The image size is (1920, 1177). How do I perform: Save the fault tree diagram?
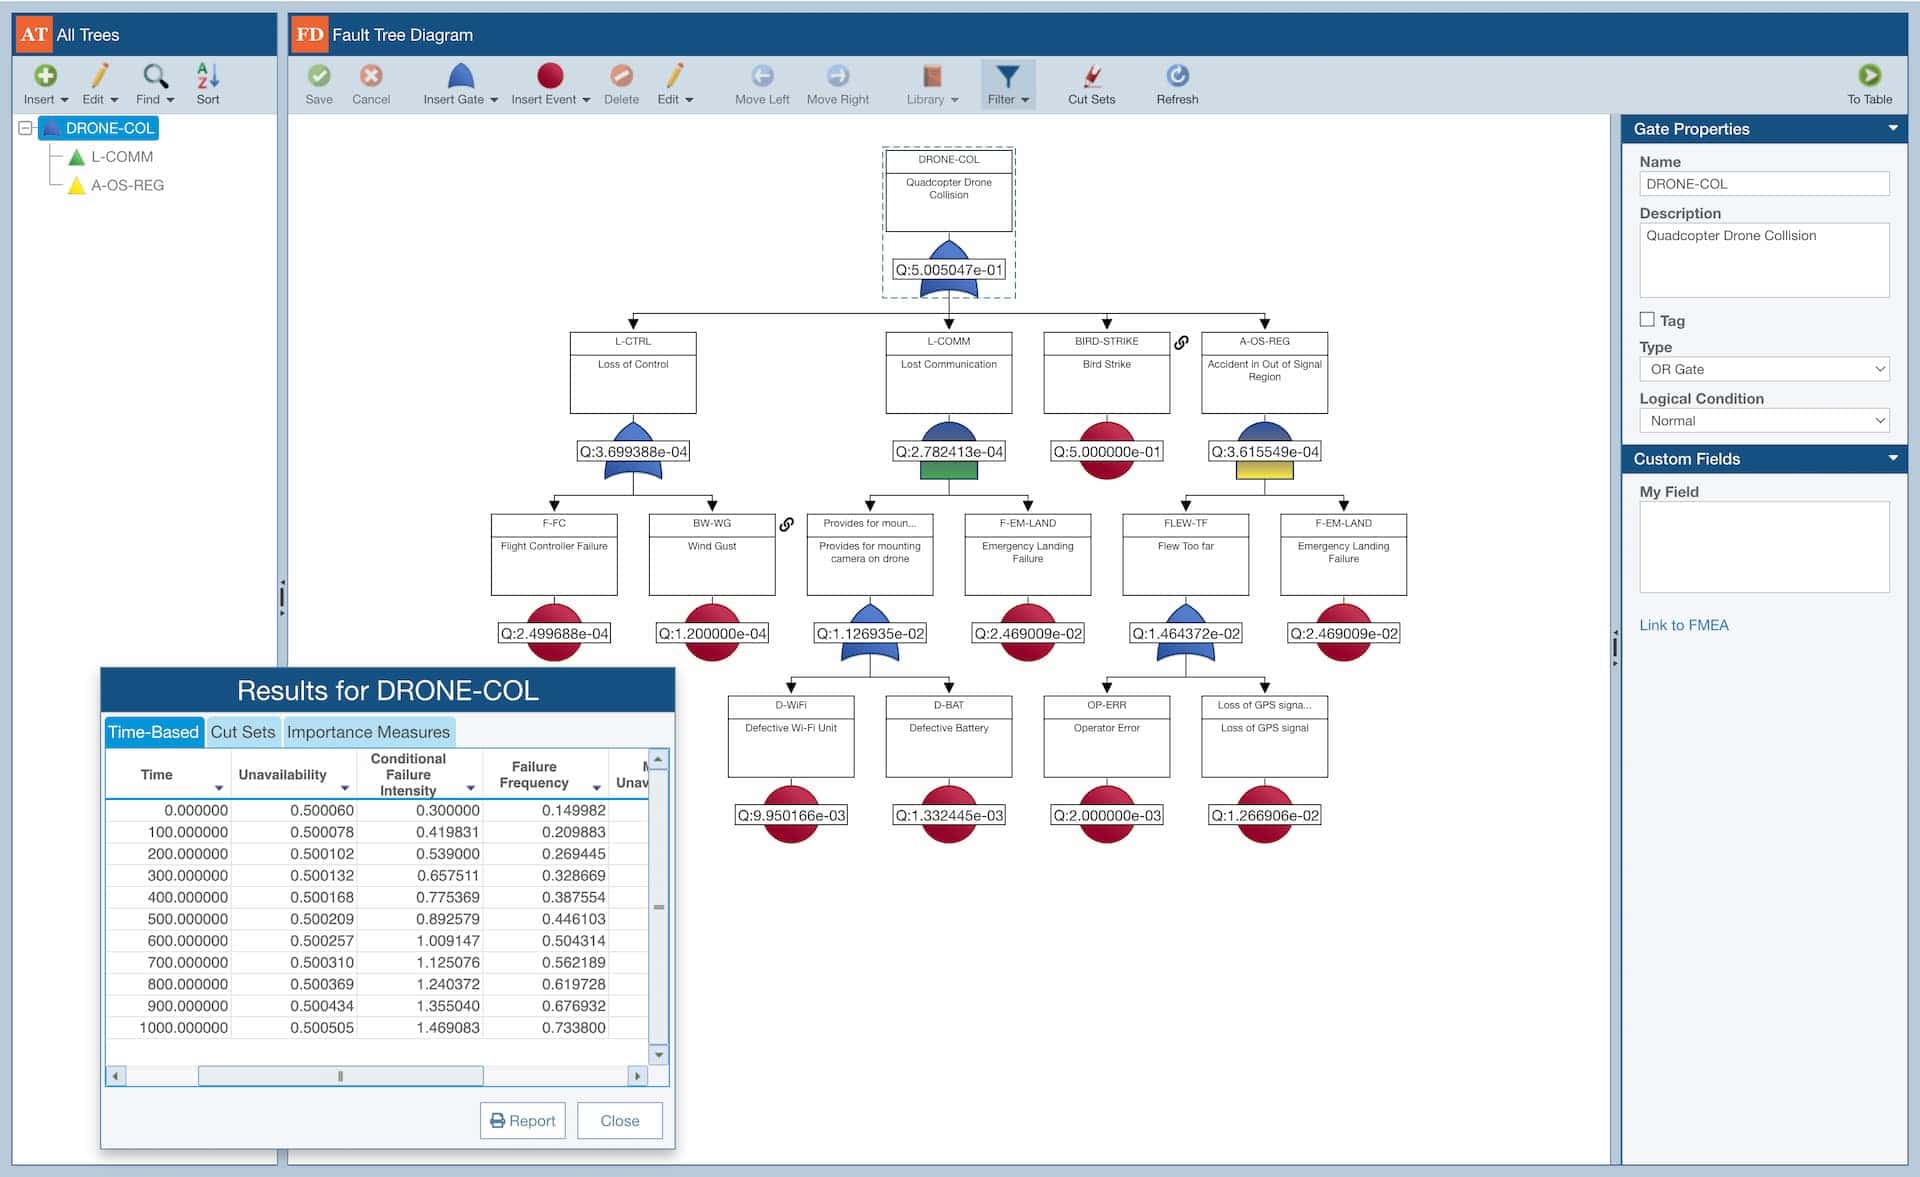click(319, 84)
